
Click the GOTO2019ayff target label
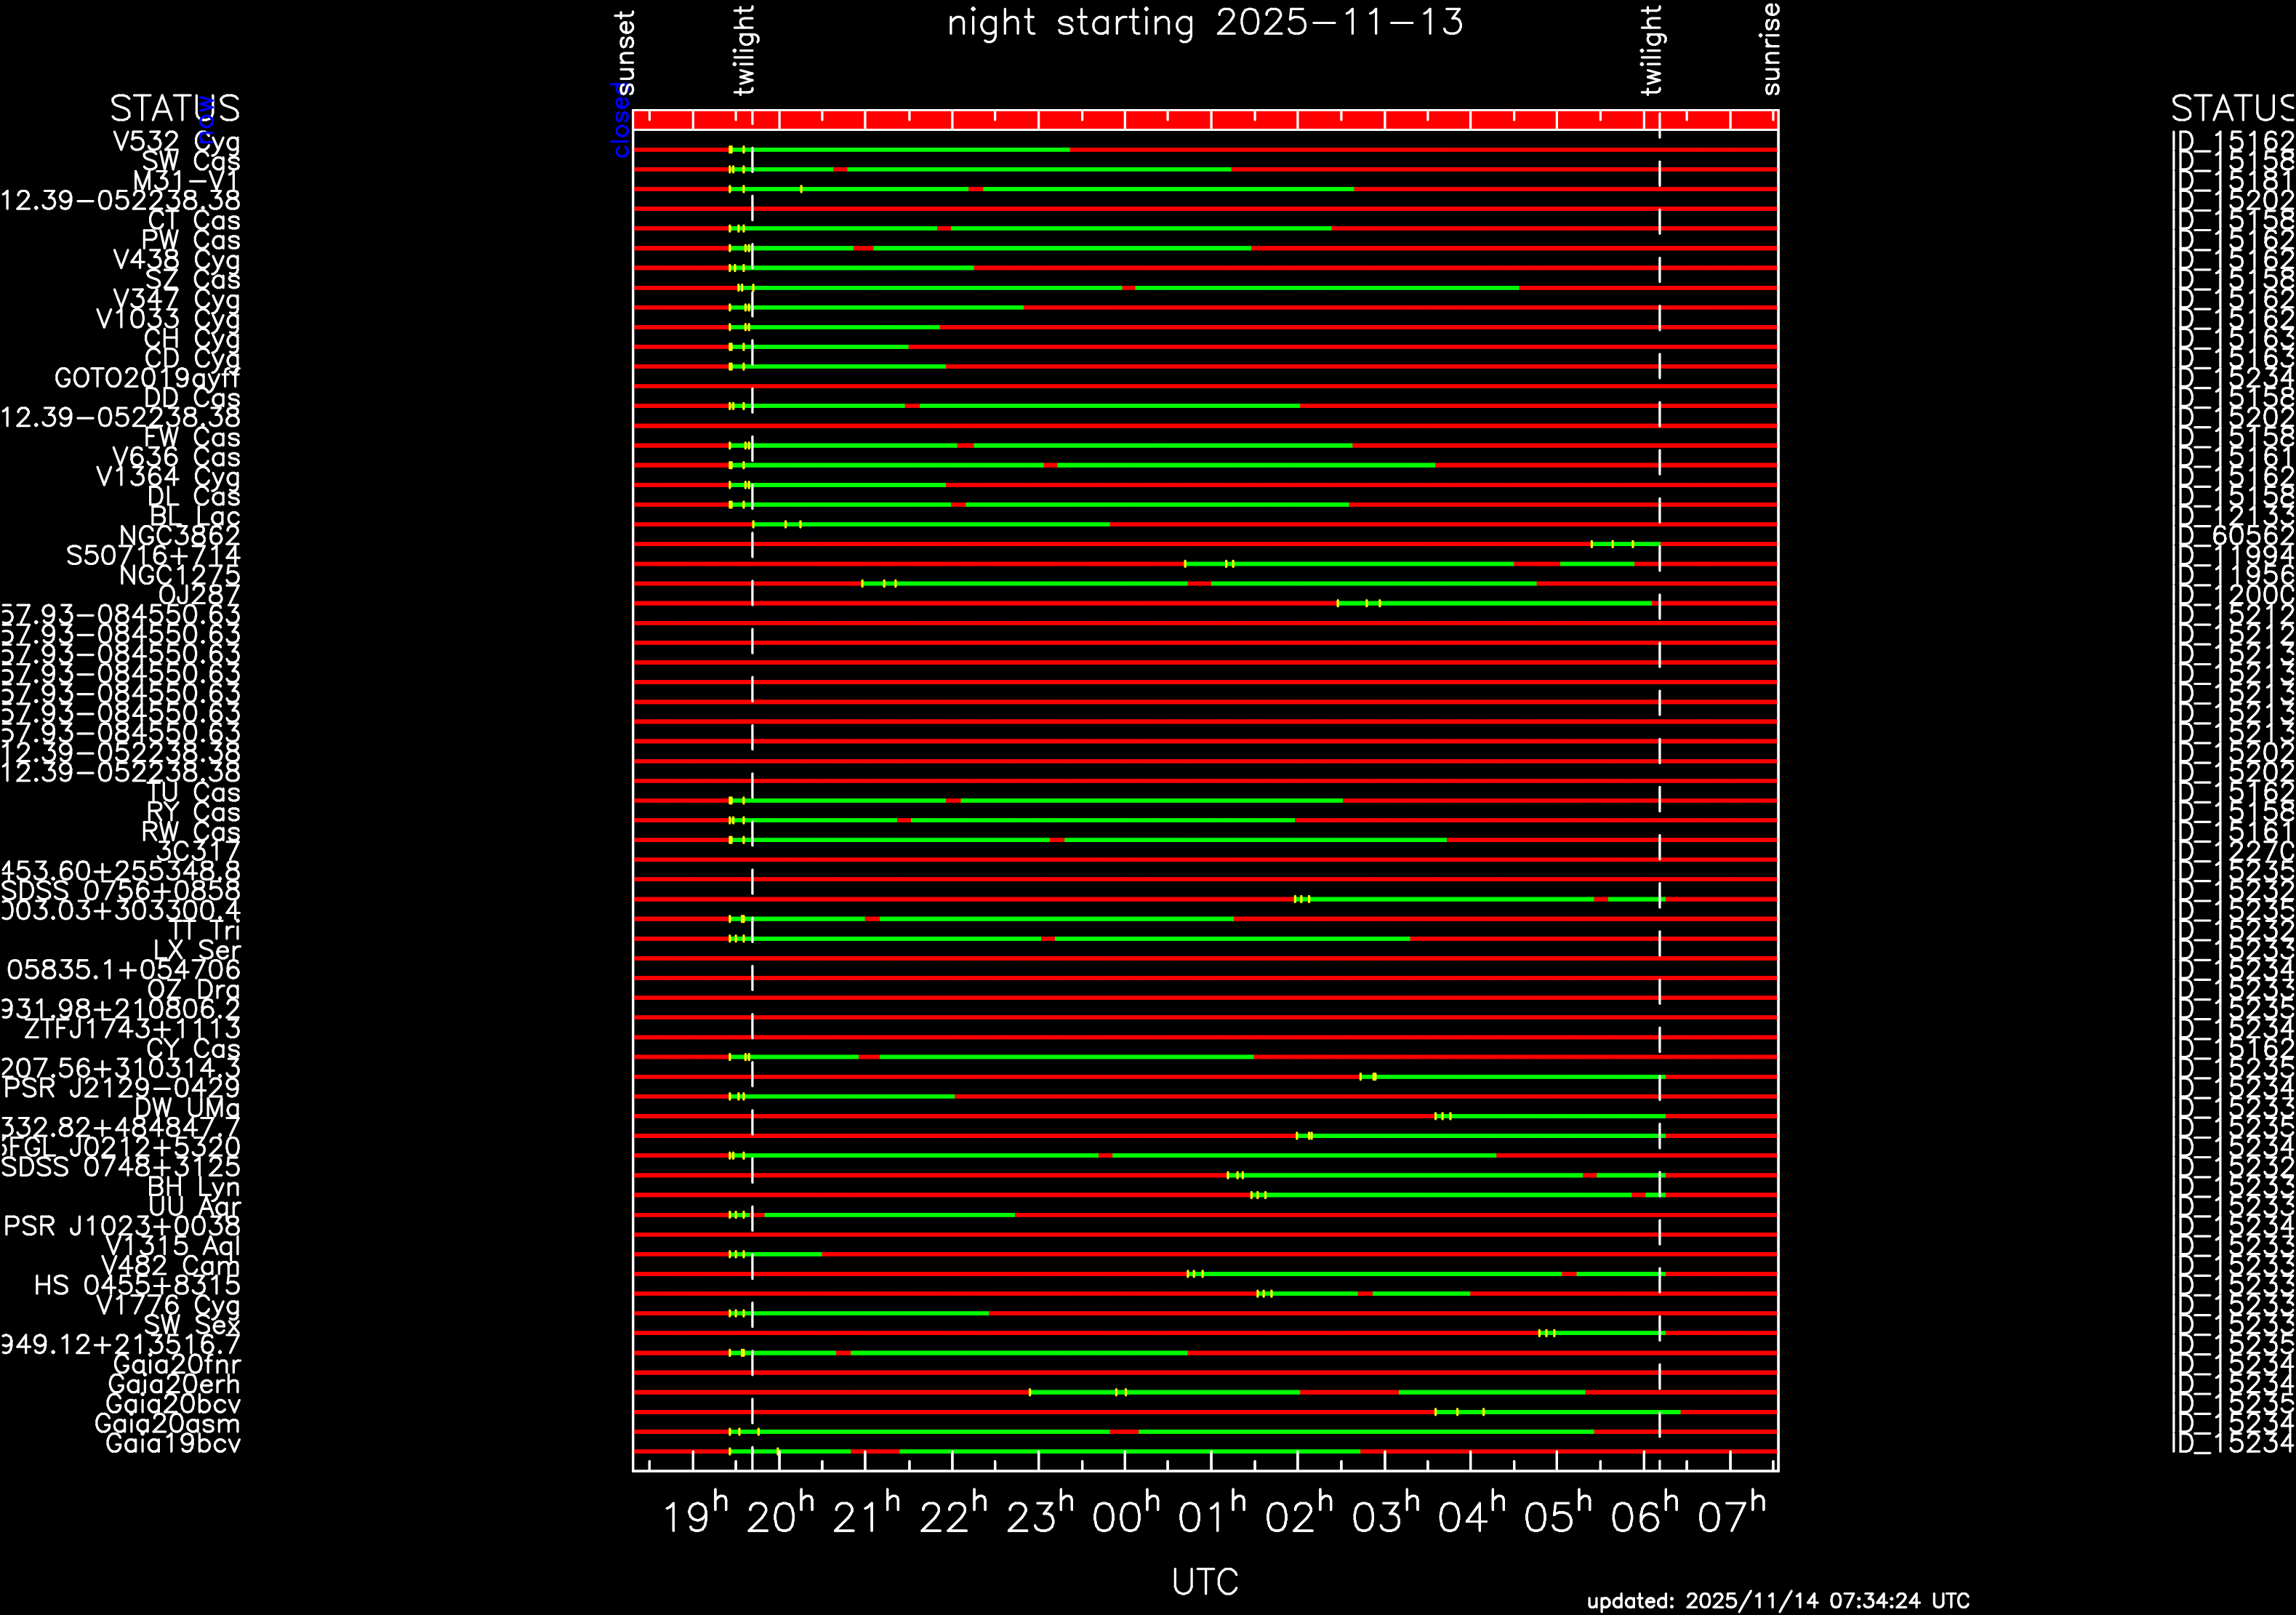click(147, 379)
